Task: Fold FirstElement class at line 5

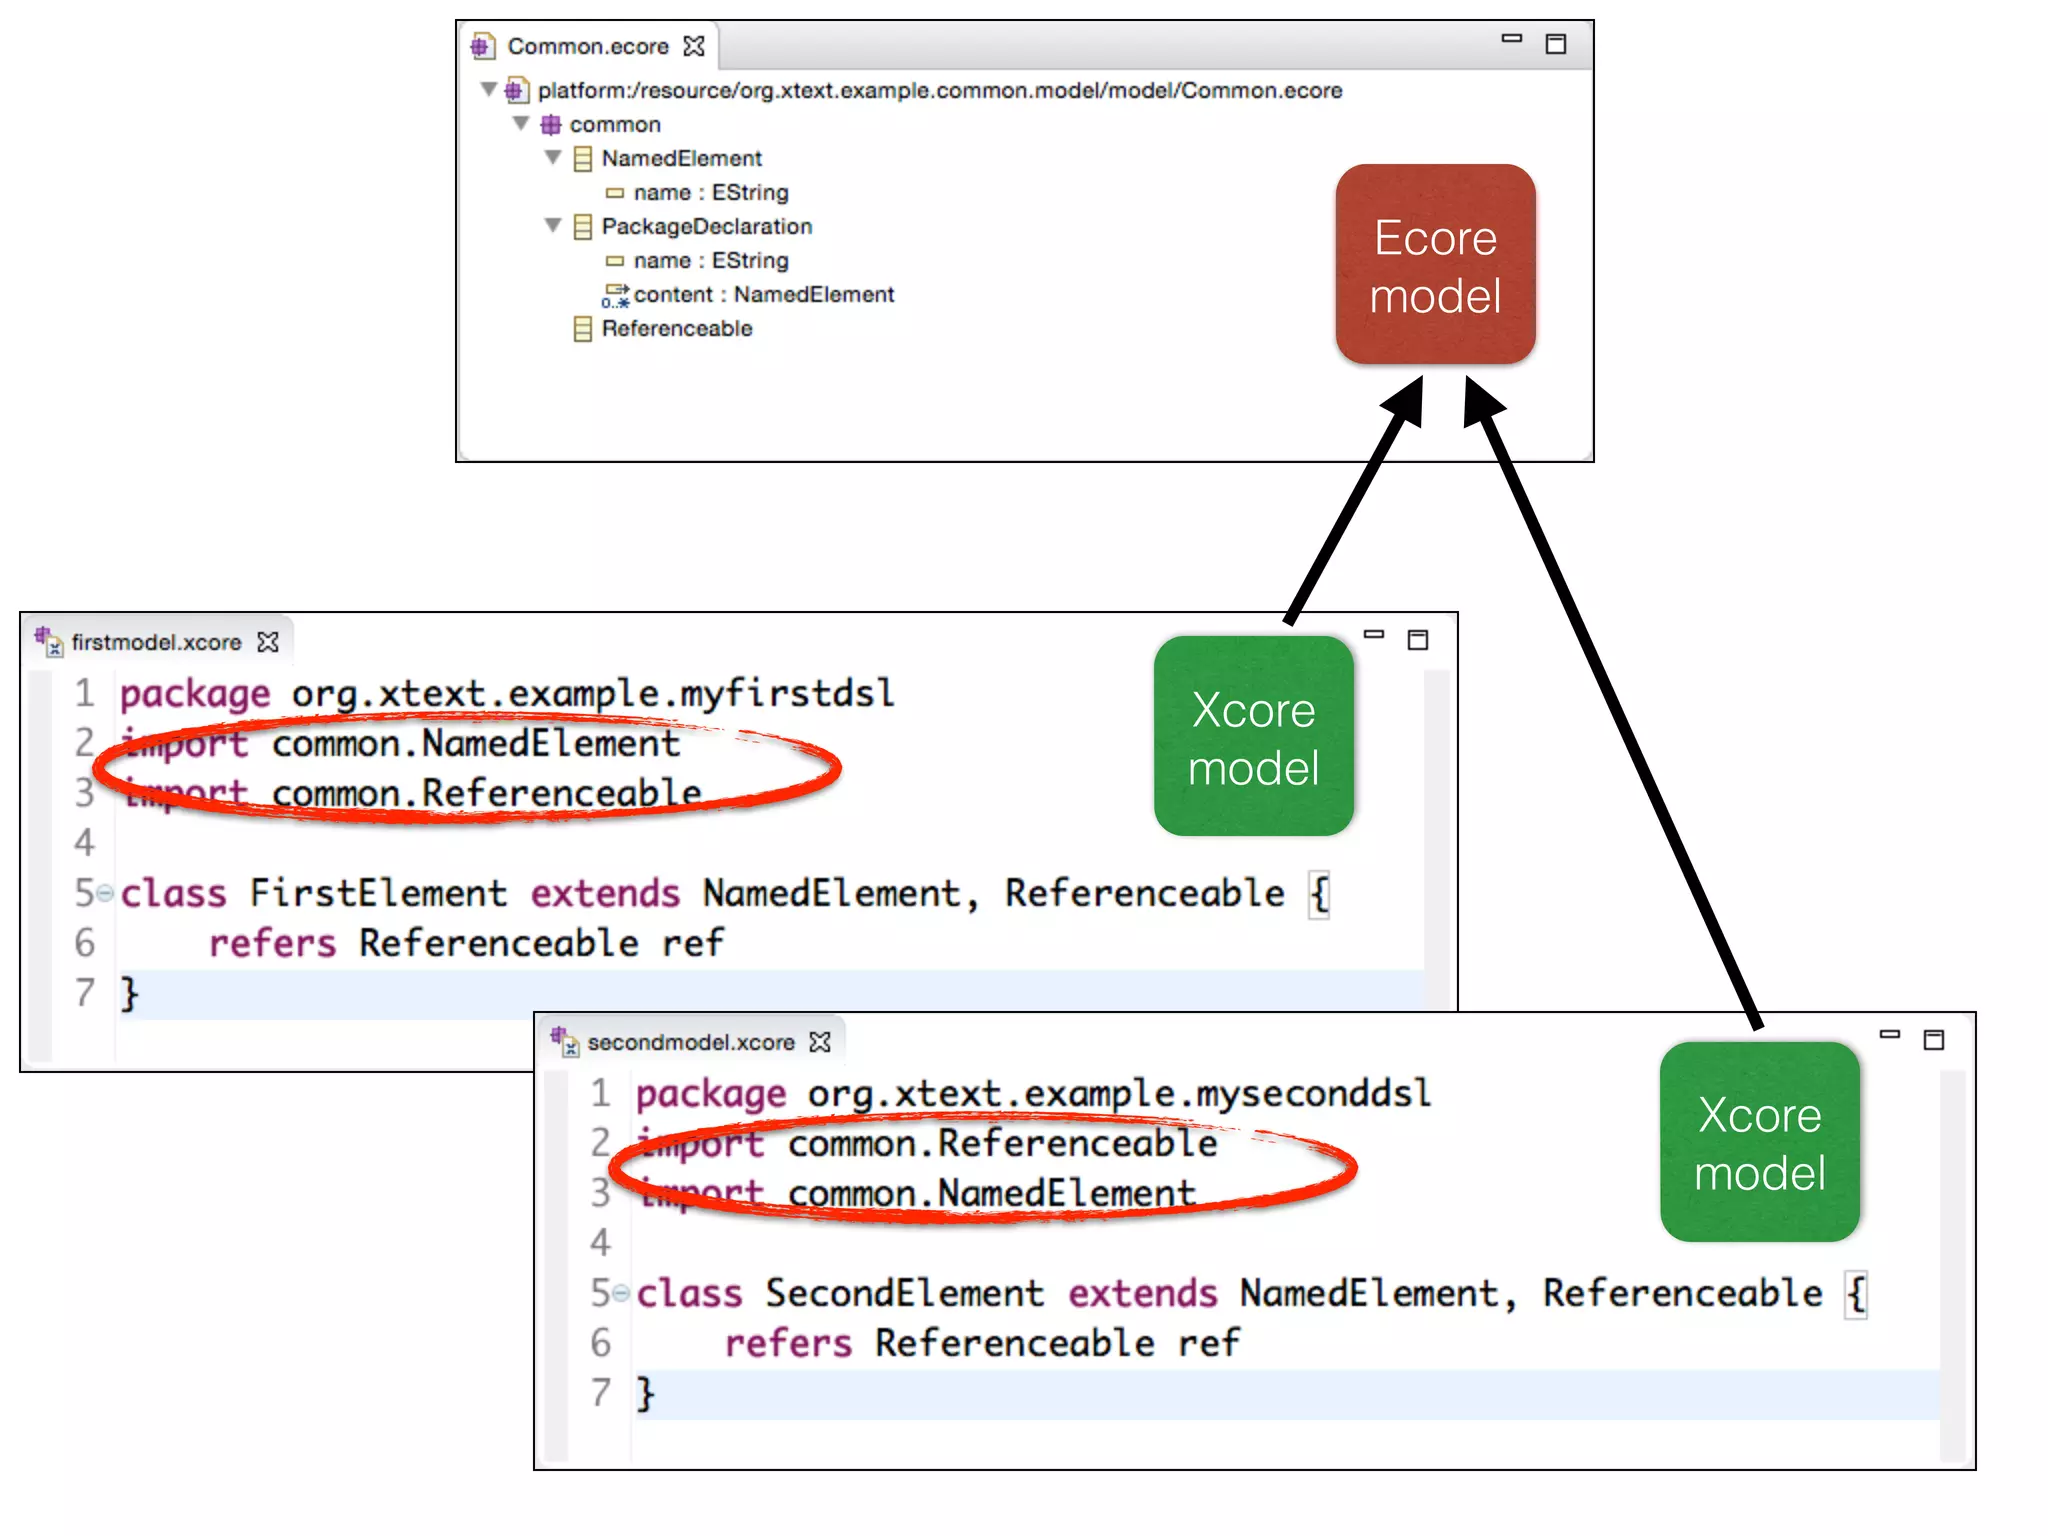Action: (x=105, y=892)
